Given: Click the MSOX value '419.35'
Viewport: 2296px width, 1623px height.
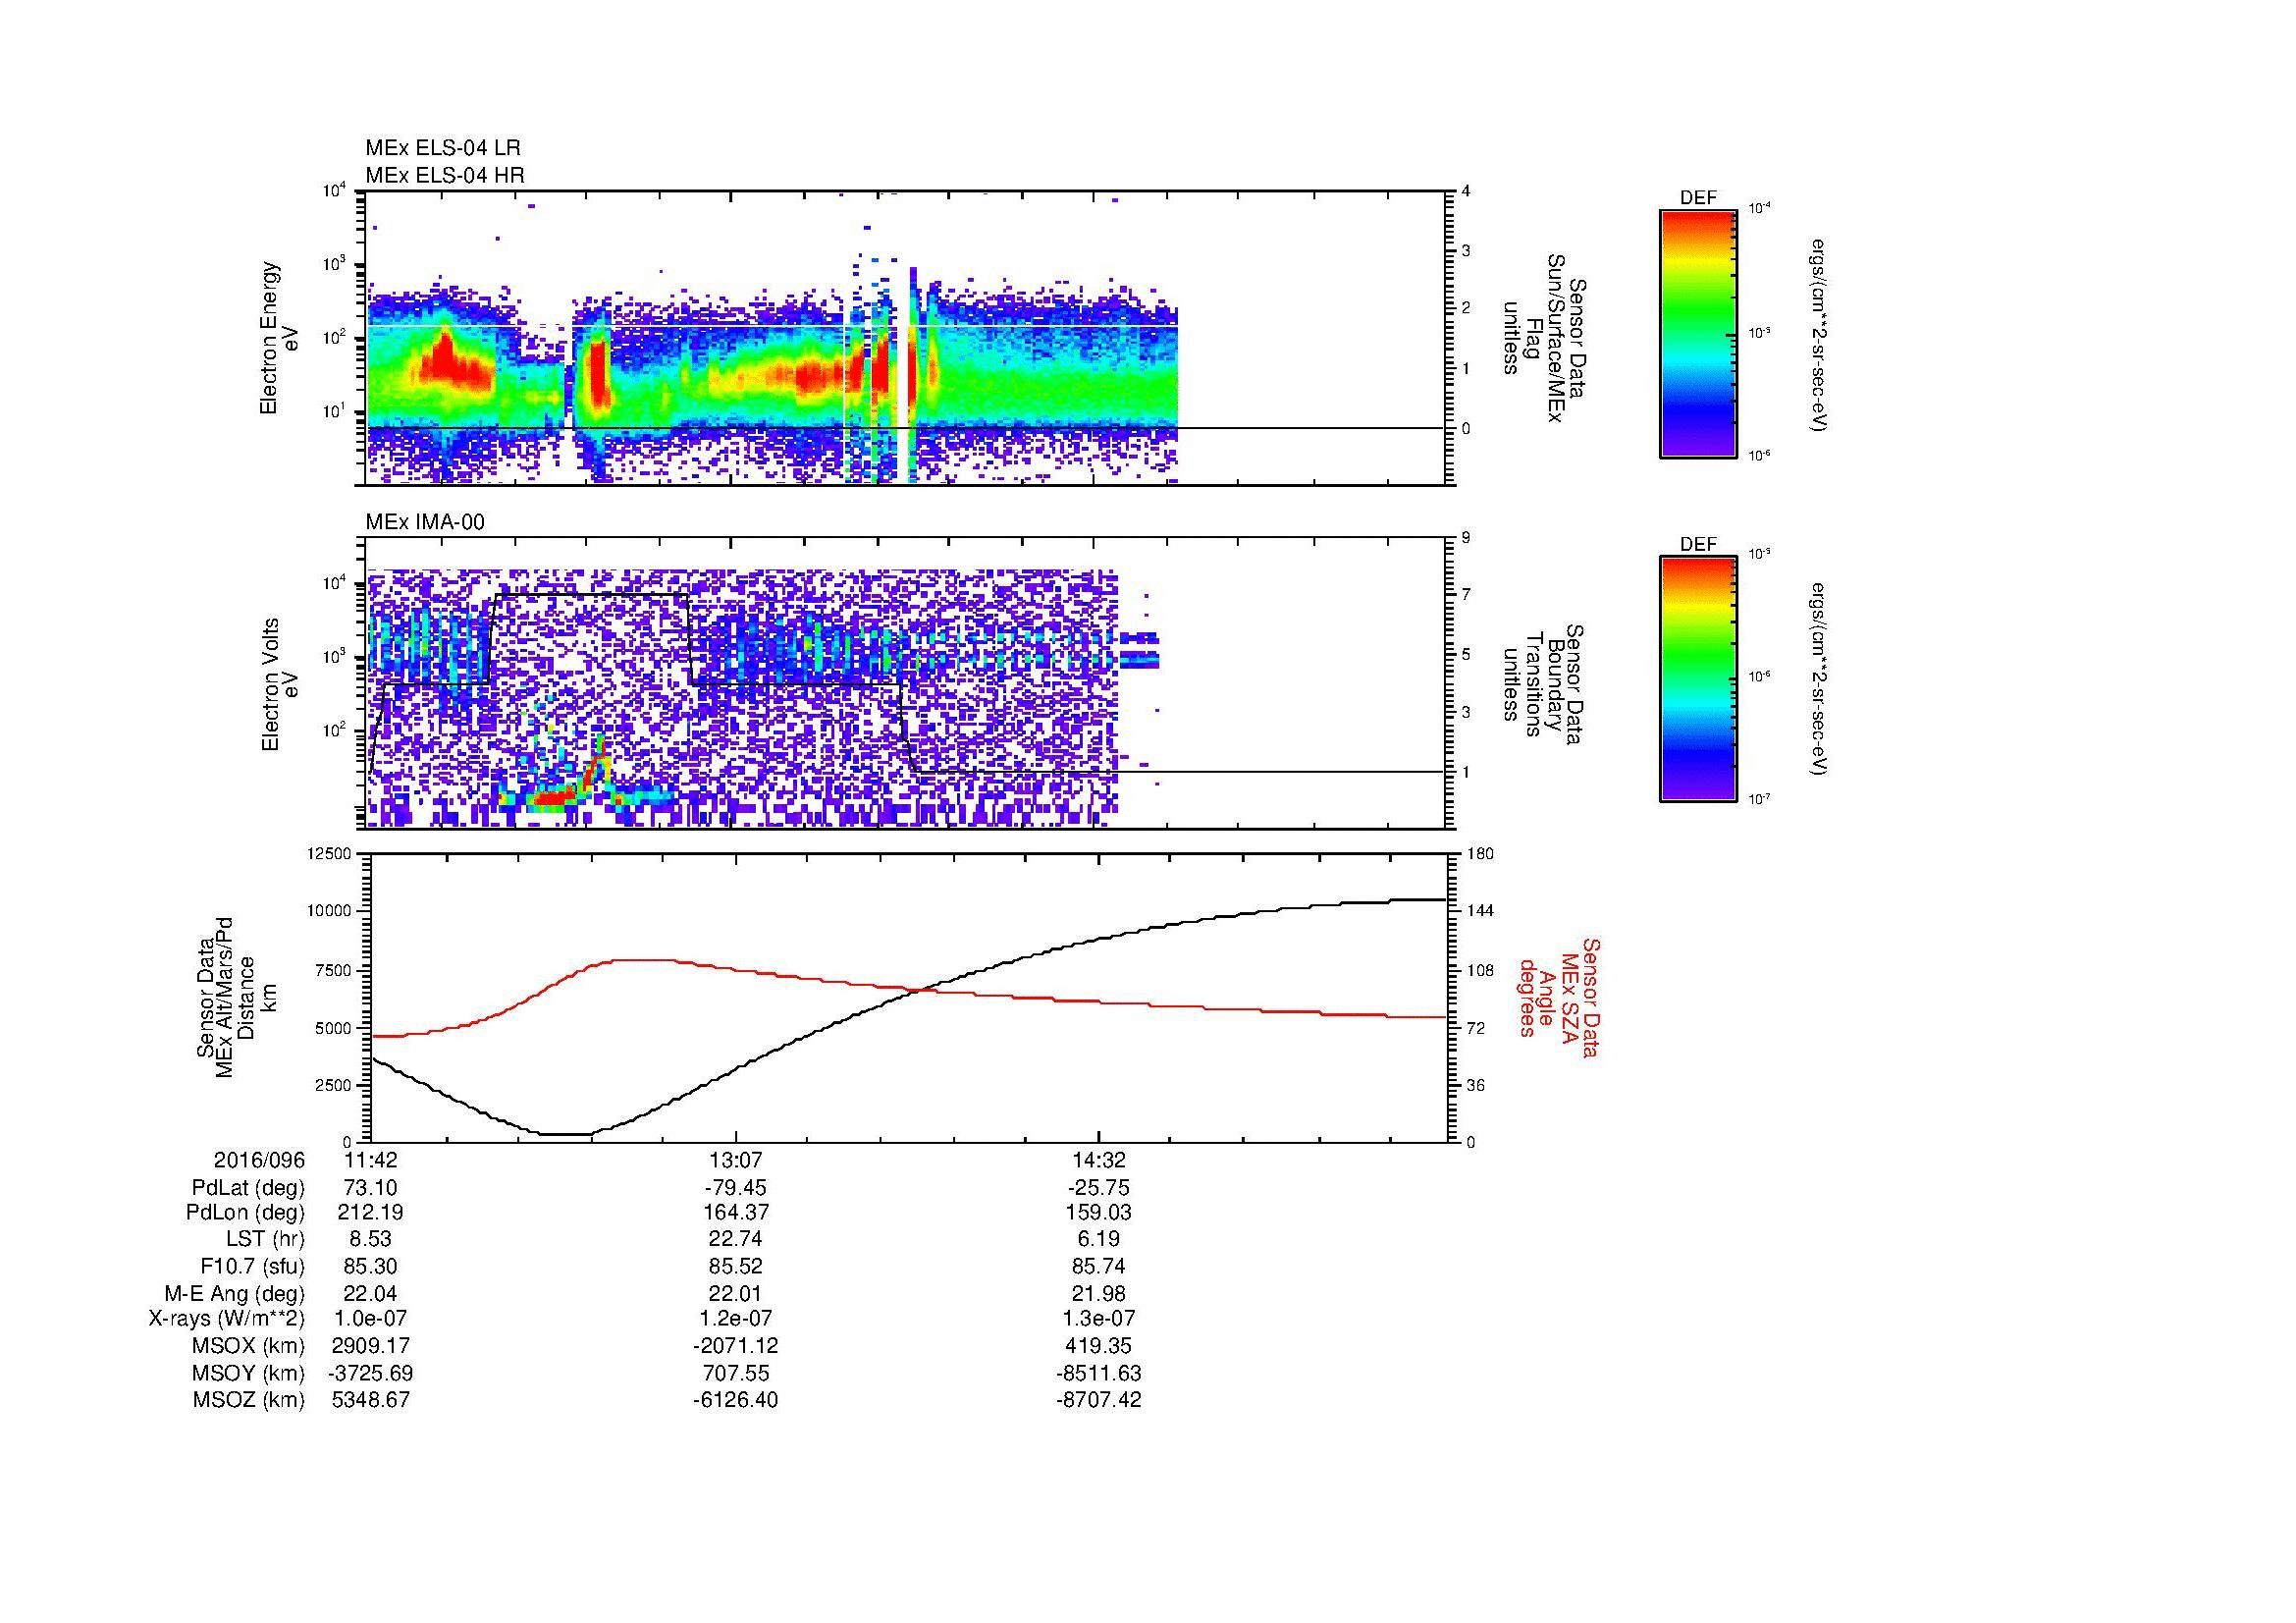Looking at the screenshot, I should 1098,1346.
